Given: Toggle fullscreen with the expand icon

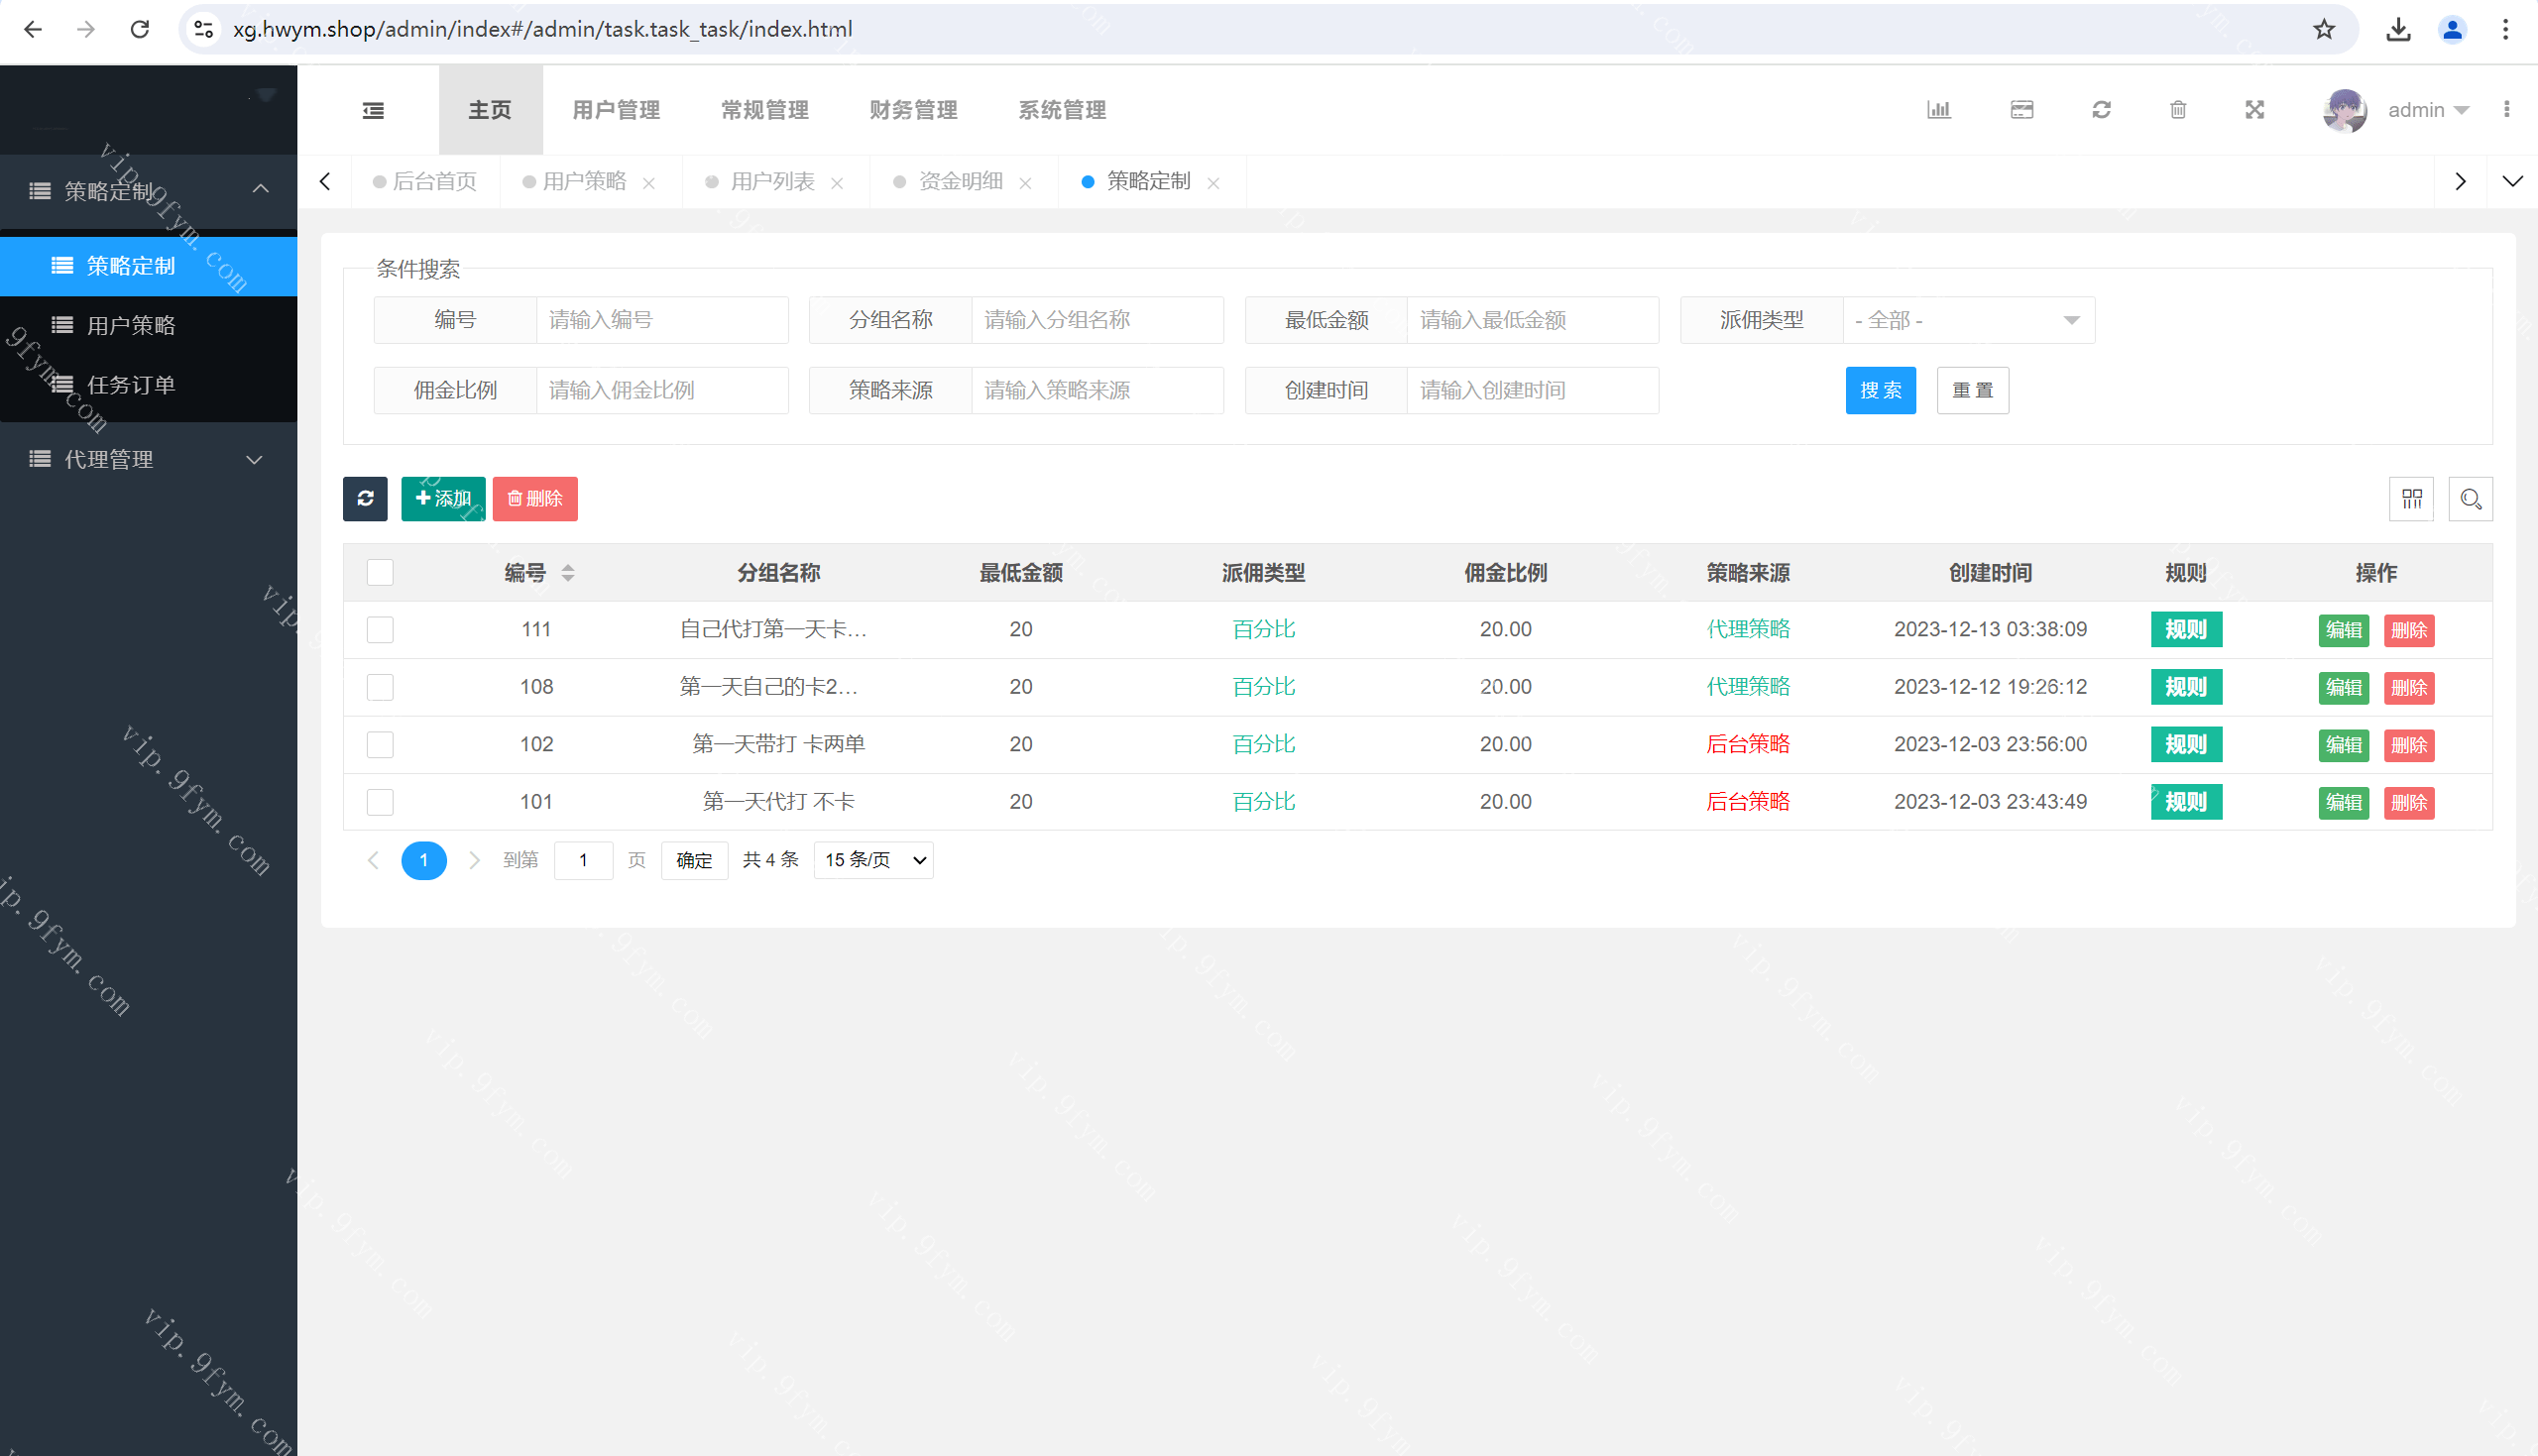Looking at the screenshot, I should pyautogui.click(x=2254, y=110).
